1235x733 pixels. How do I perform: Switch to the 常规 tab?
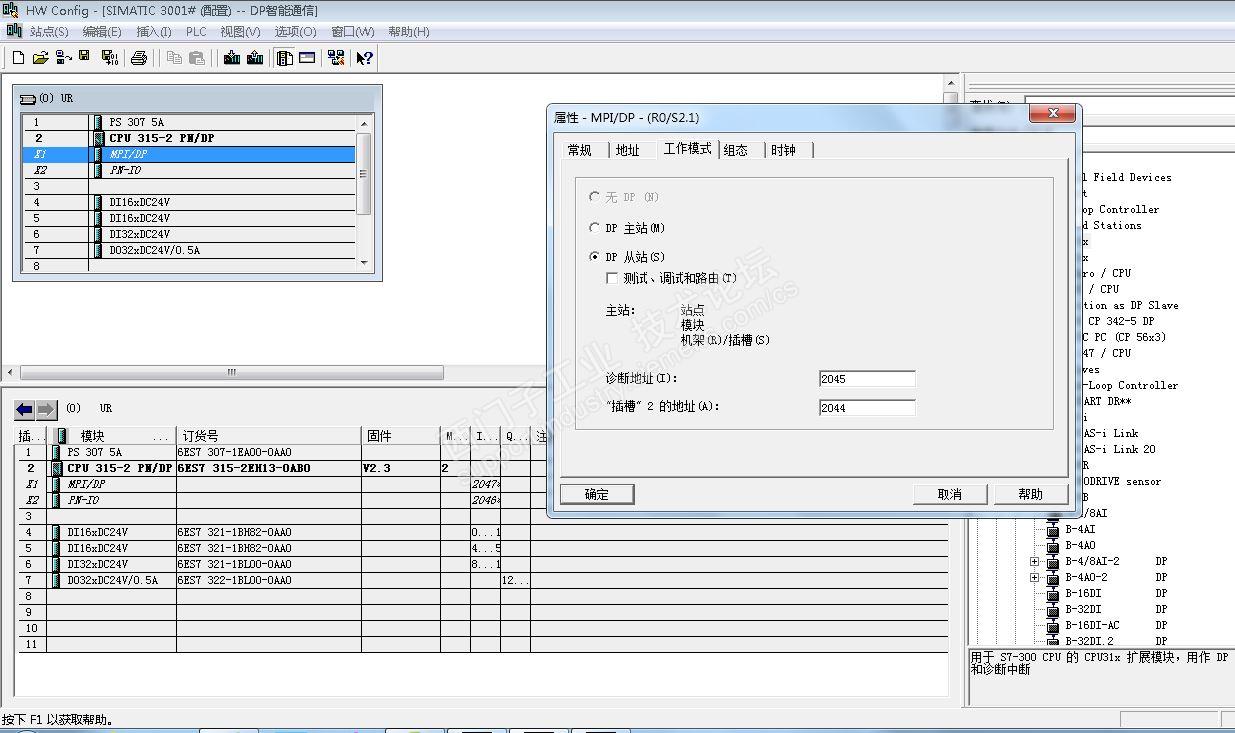coord(580,150)
